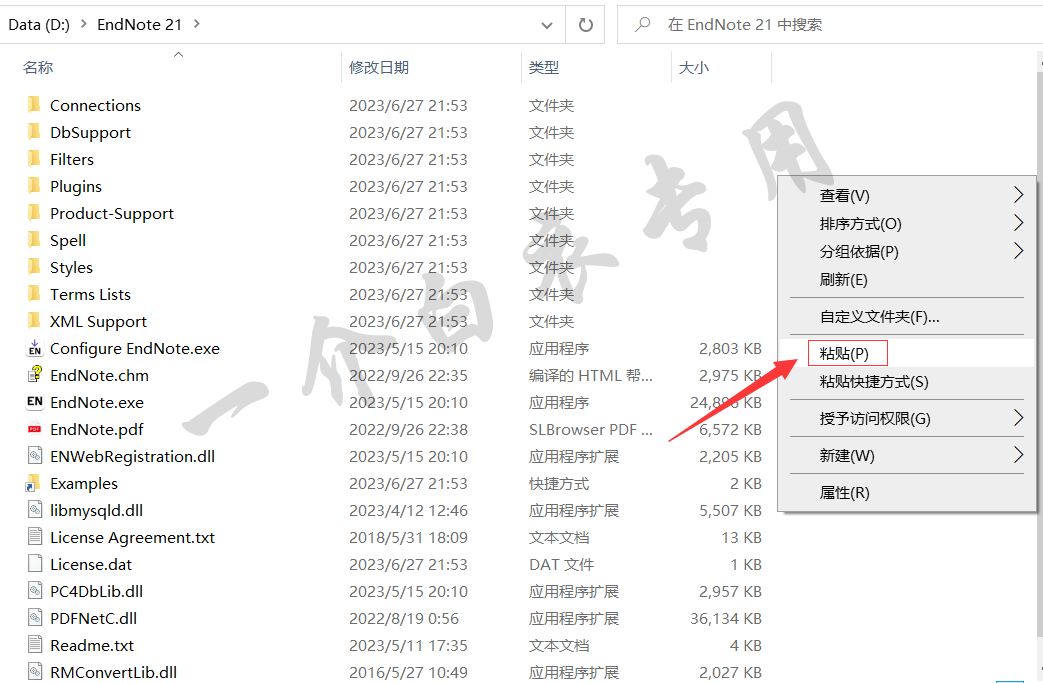Image resolution: width=1043 pixels, height=683 pixels.
Task: Click the Plugins folder icon
Action: tap(34, 186)
